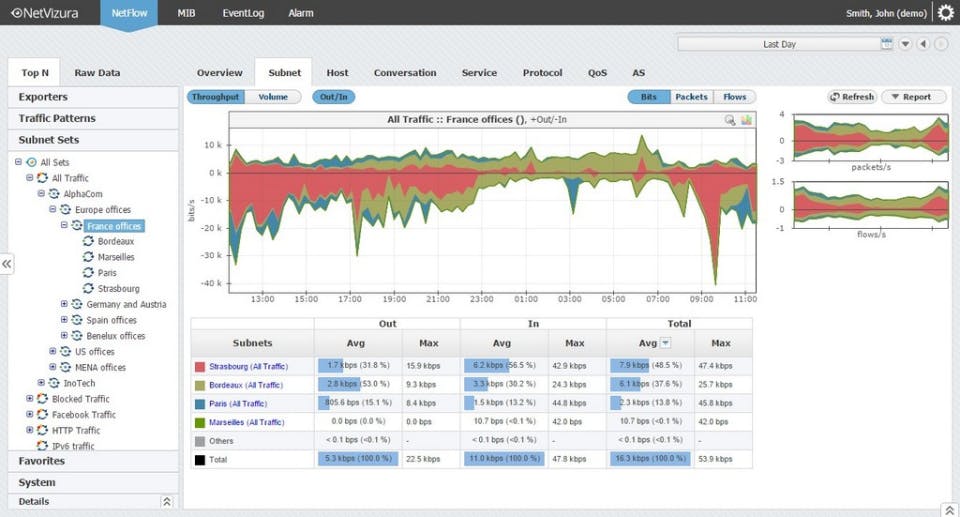The image size is (960, 517).
Task: Open the Favorites accordion section
Action: pos(93,461)
